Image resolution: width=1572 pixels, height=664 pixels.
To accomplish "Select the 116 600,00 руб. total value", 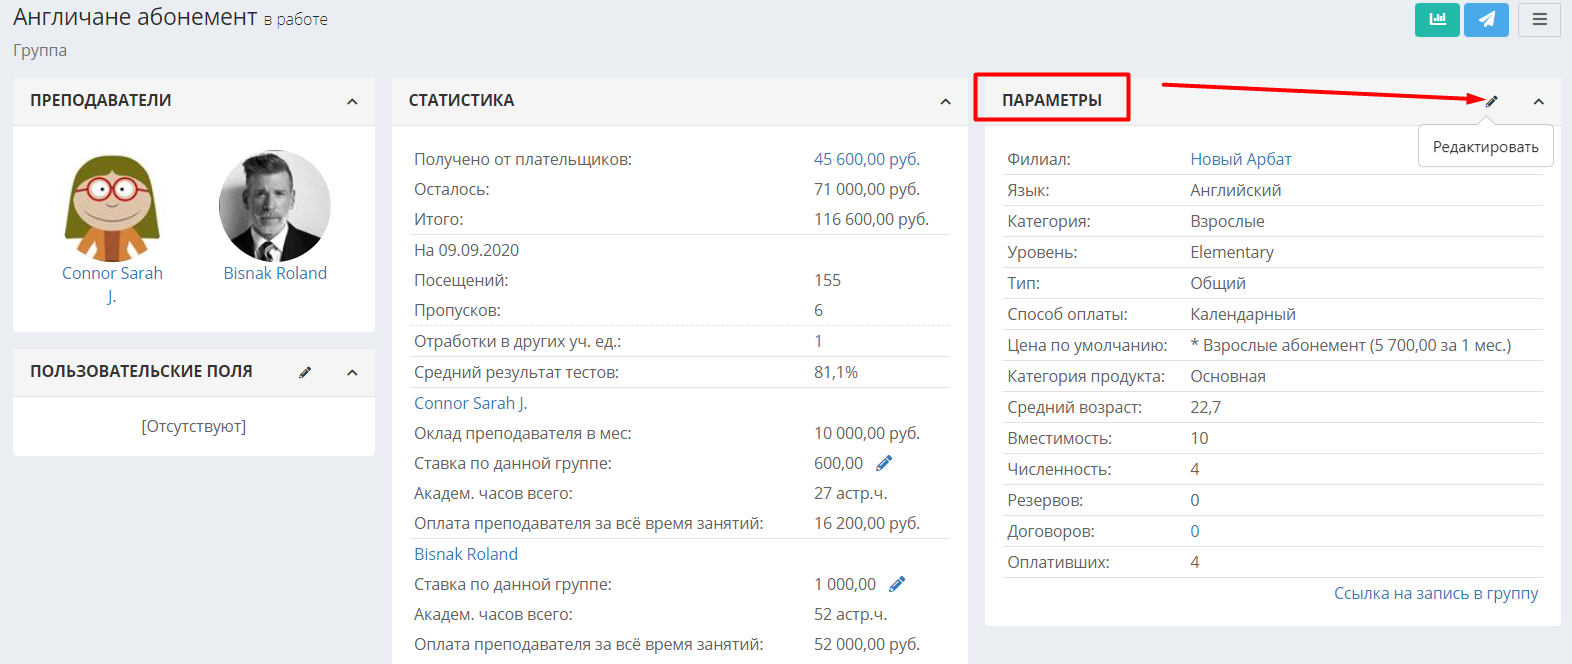I will pyautogui.click(x=871, y=219).
